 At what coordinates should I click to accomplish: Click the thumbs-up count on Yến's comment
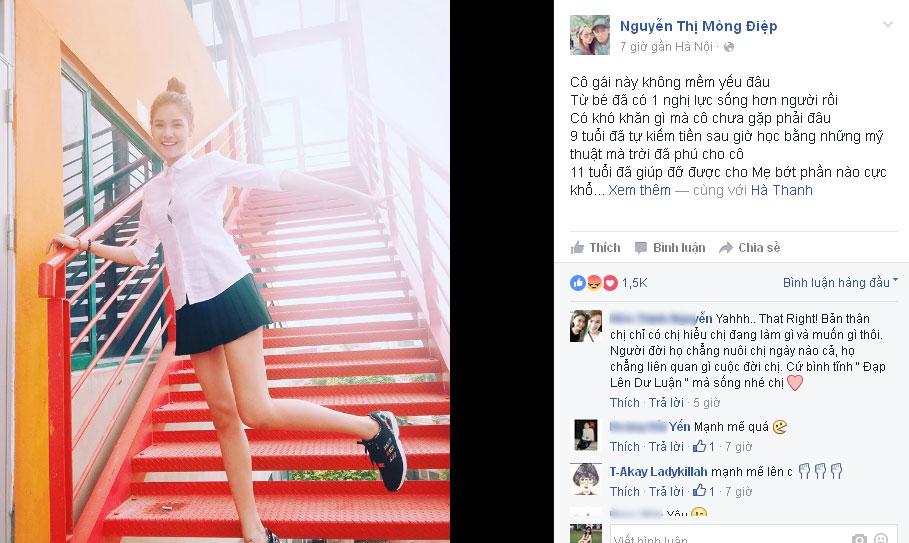pyautogui.click(x=704, y=446)
